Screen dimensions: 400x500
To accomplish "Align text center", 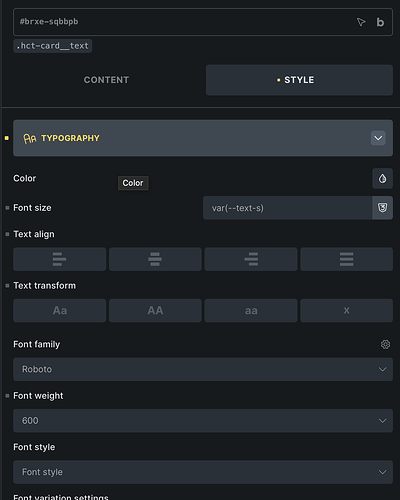I will tap(155, 259).
